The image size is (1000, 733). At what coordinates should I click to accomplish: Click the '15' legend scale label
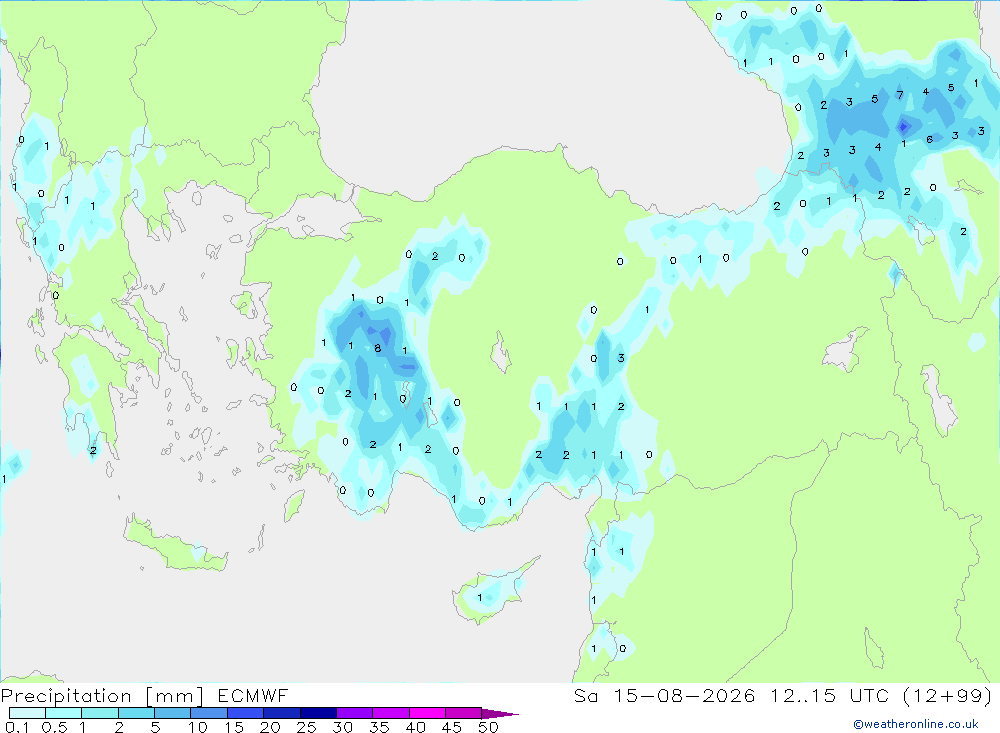tap(234, 727)
